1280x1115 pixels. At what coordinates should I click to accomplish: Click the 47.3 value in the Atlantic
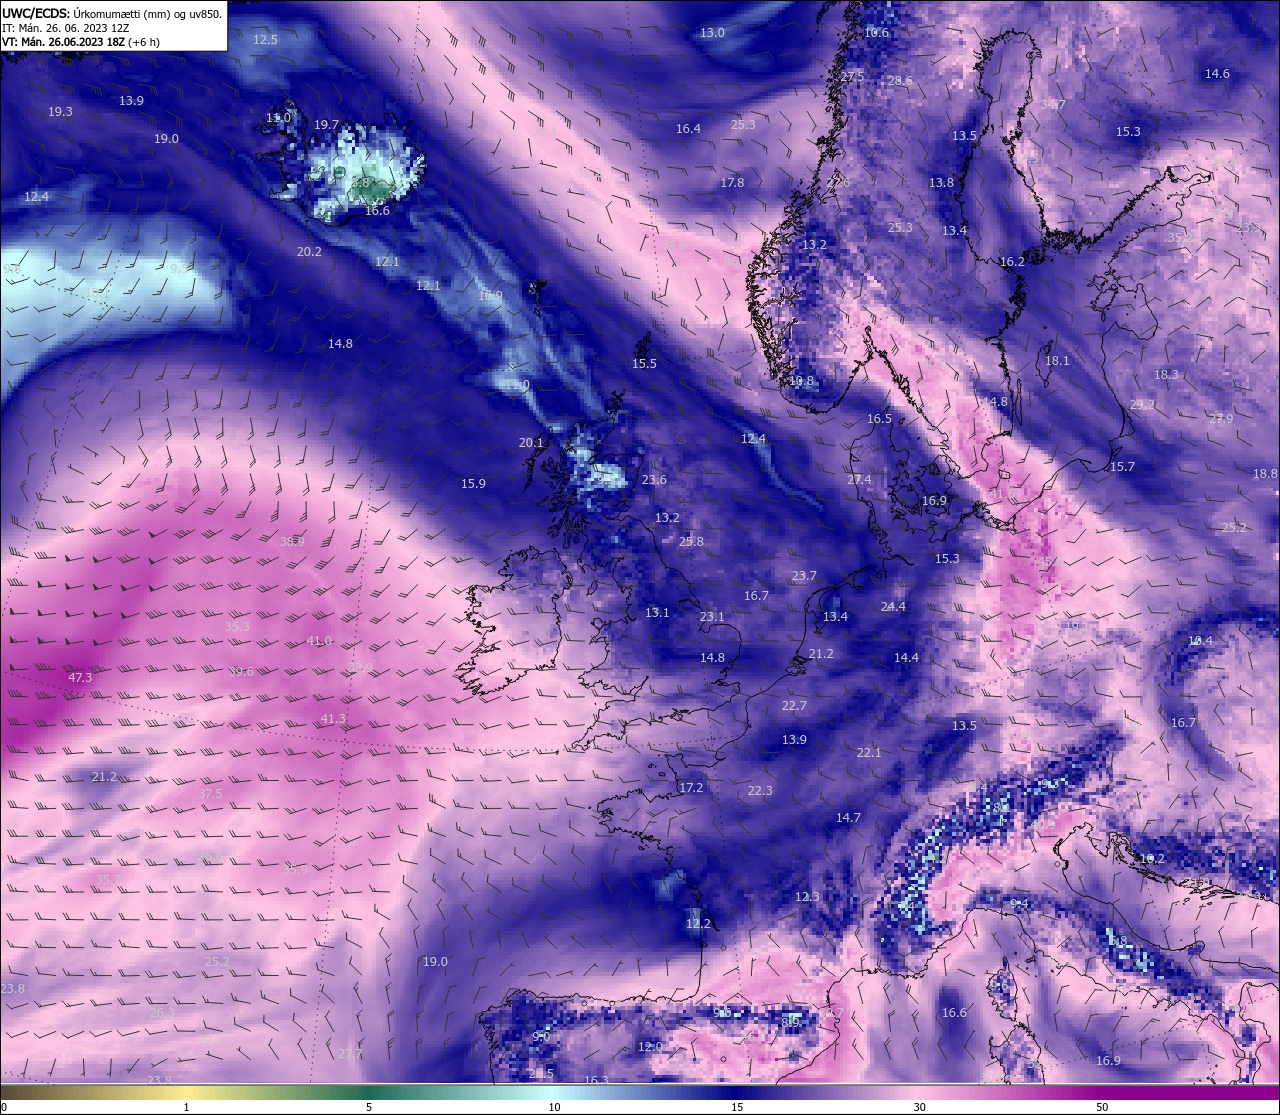click(80, 678)
